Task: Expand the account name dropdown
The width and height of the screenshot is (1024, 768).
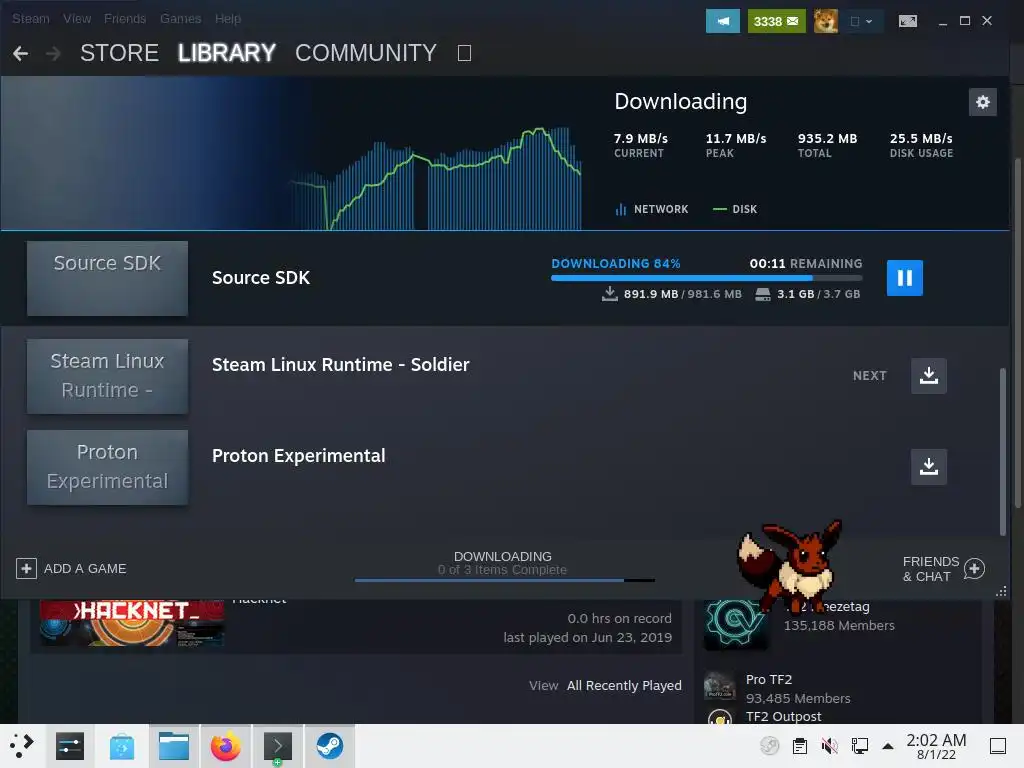Action: click(862, 21)
